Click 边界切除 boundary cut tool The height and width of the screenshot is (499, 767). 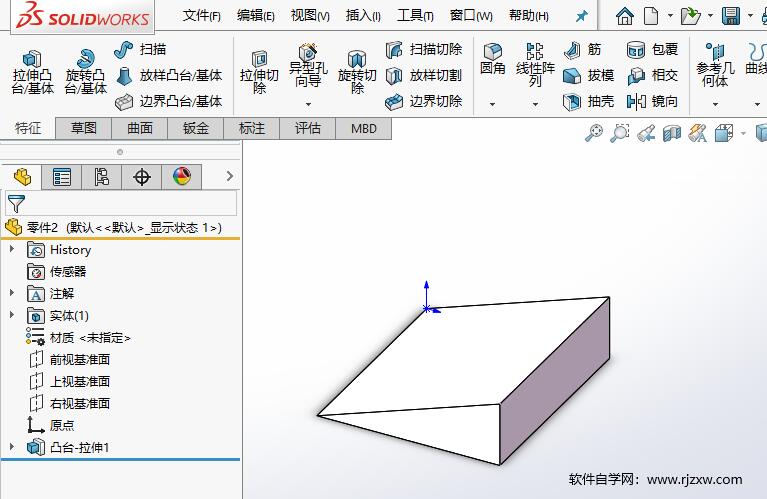point(424,101)
